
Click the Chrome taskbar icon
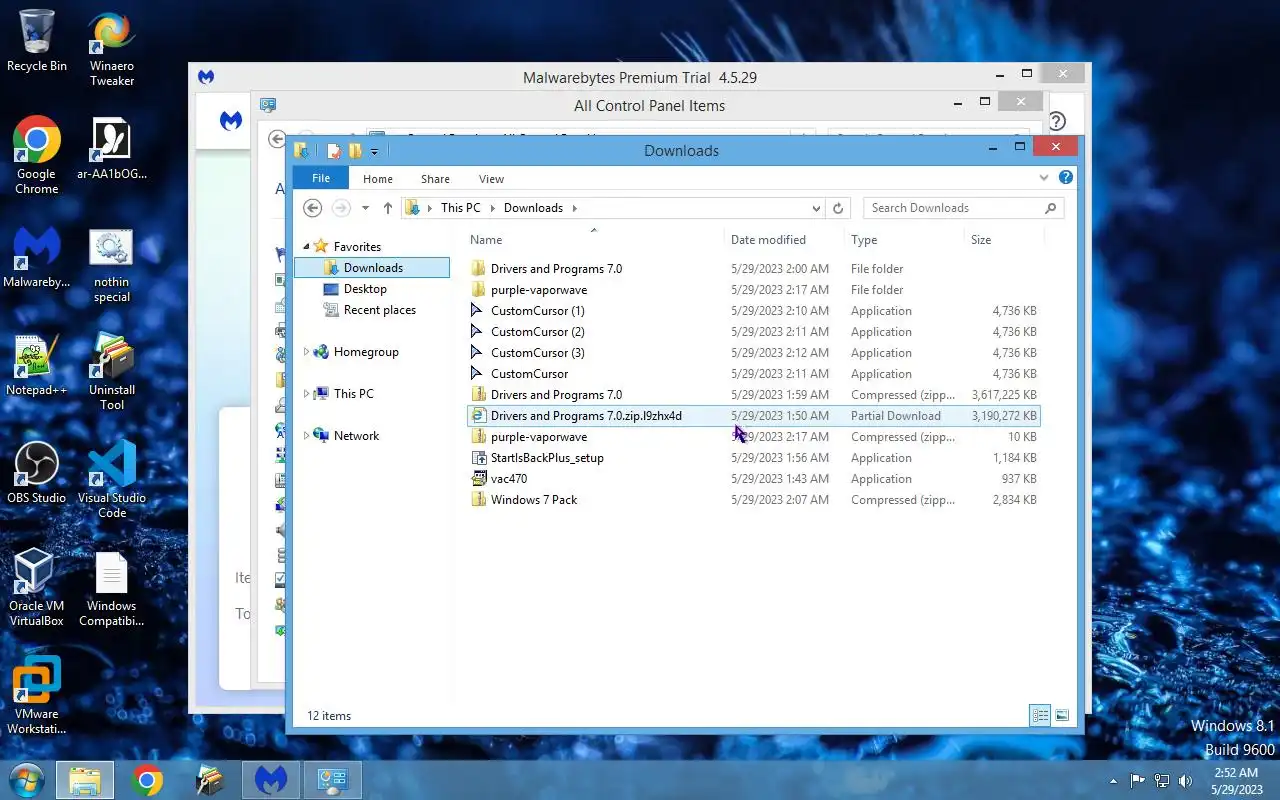click(x=147, y=780)
